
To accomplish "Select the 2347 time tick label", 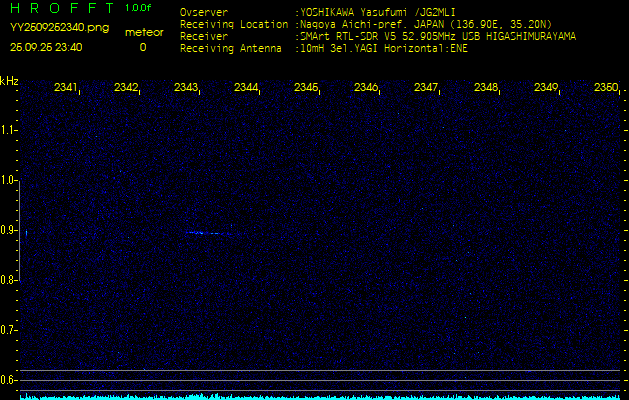I will [426, 88].
